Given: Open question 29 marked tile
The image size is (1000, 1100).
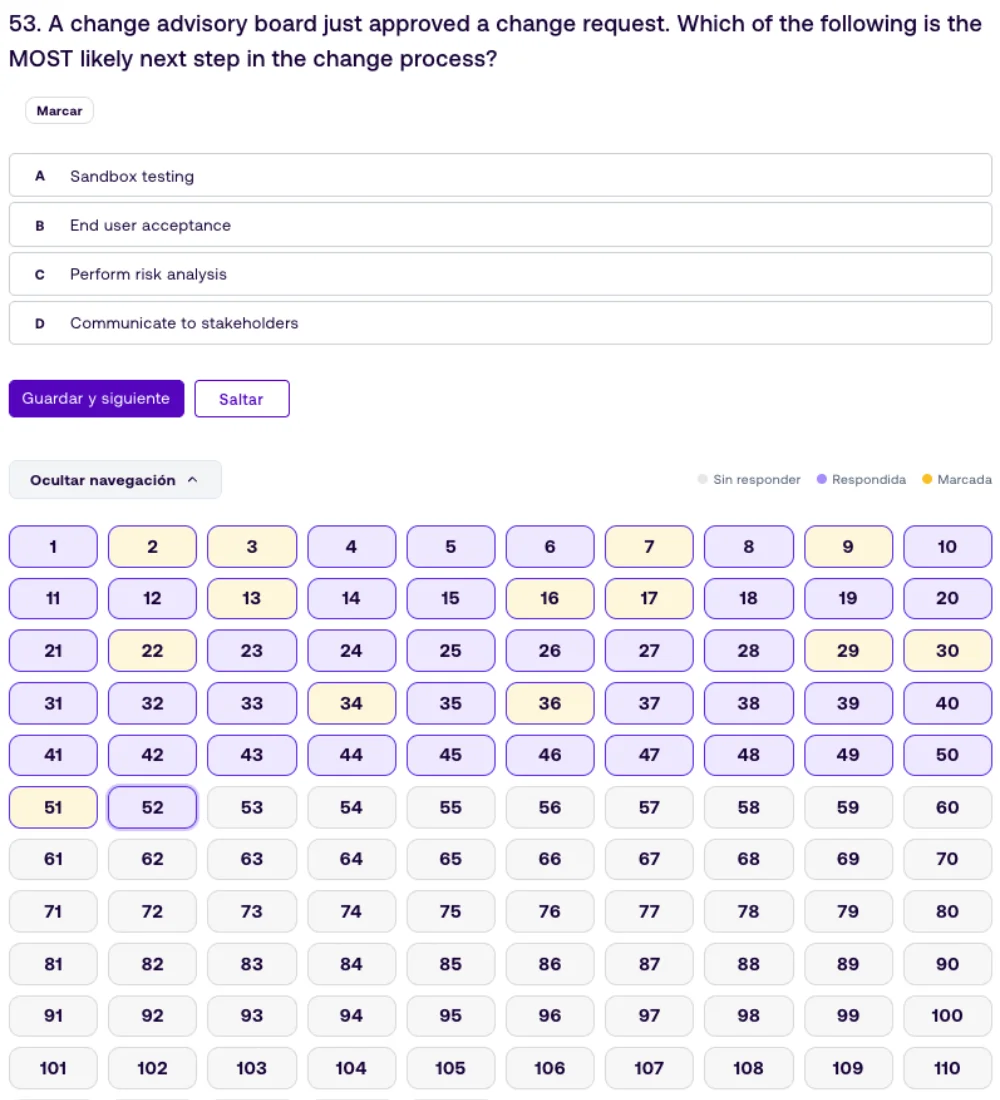Looking at the screenshot, I should point(848,651).
